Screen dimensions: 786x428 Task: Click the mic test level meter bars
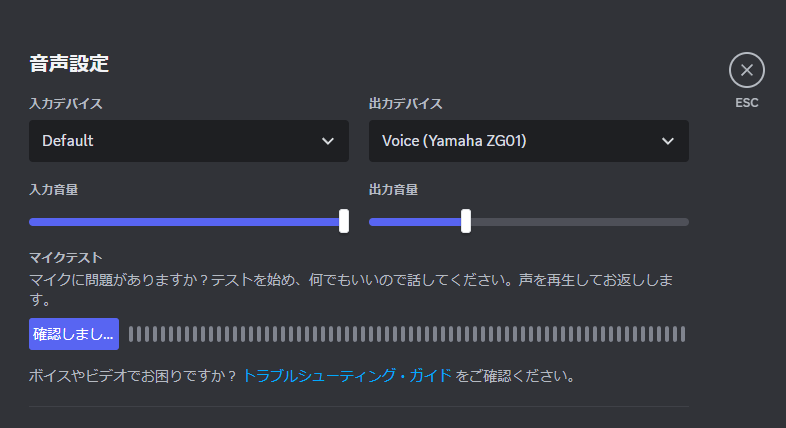405,334
